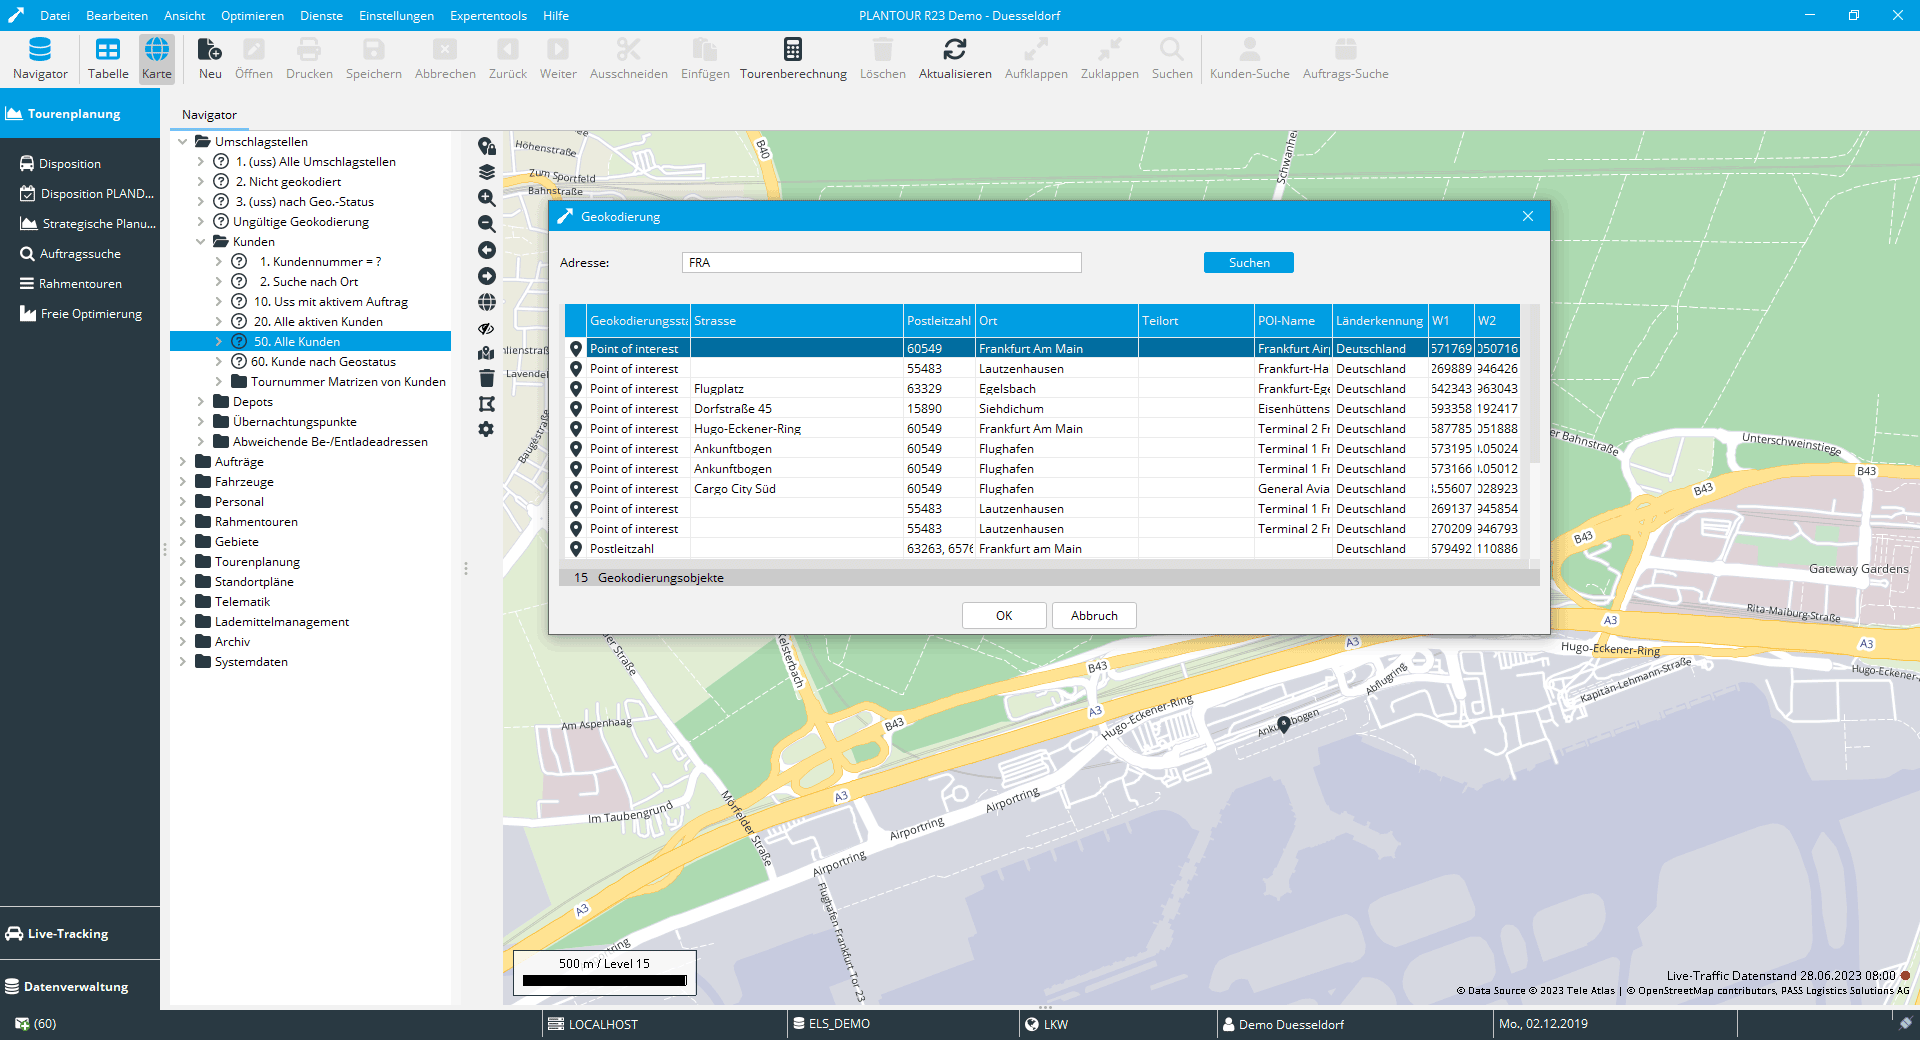Open Tourenberechnung calculator
1920x1040 pixels.
(793, 58)
